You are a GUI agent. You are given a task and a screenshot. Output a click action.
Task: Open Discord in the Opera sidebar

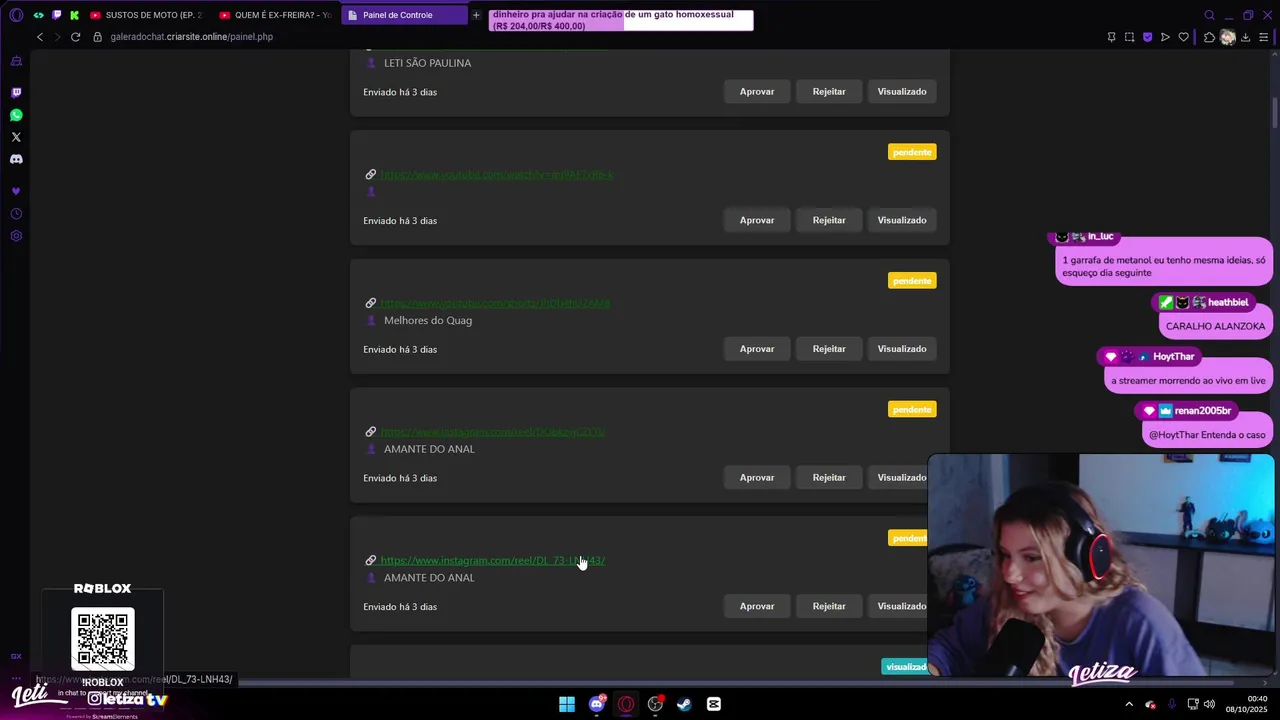point(16,159)
